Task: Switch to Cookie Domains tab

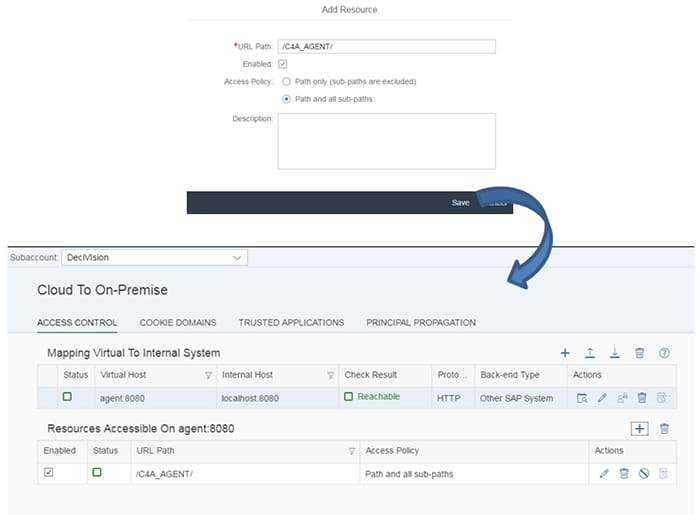Action: click(x=178, y=323)
